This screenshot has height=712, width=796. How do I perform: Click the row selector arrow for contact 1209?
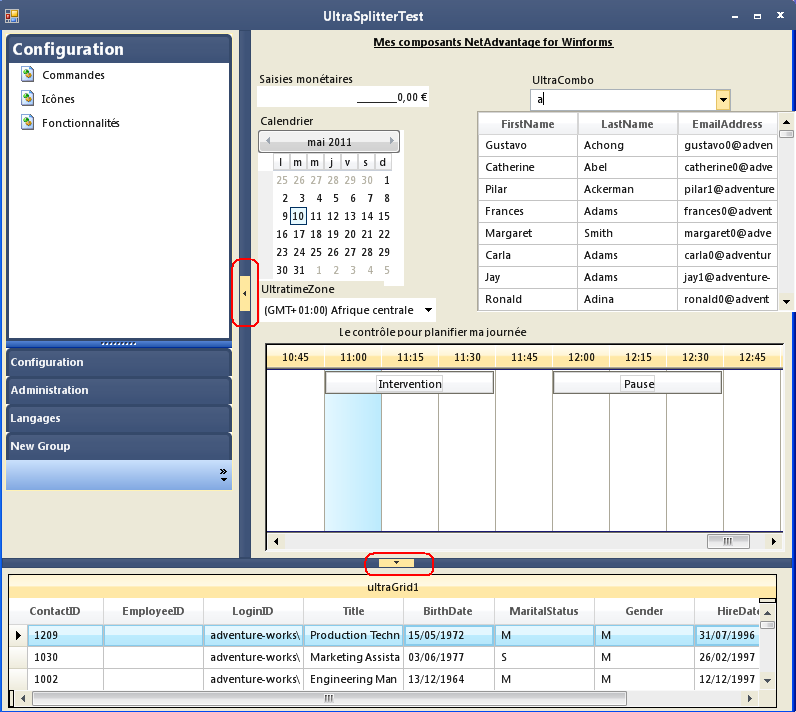18,635
